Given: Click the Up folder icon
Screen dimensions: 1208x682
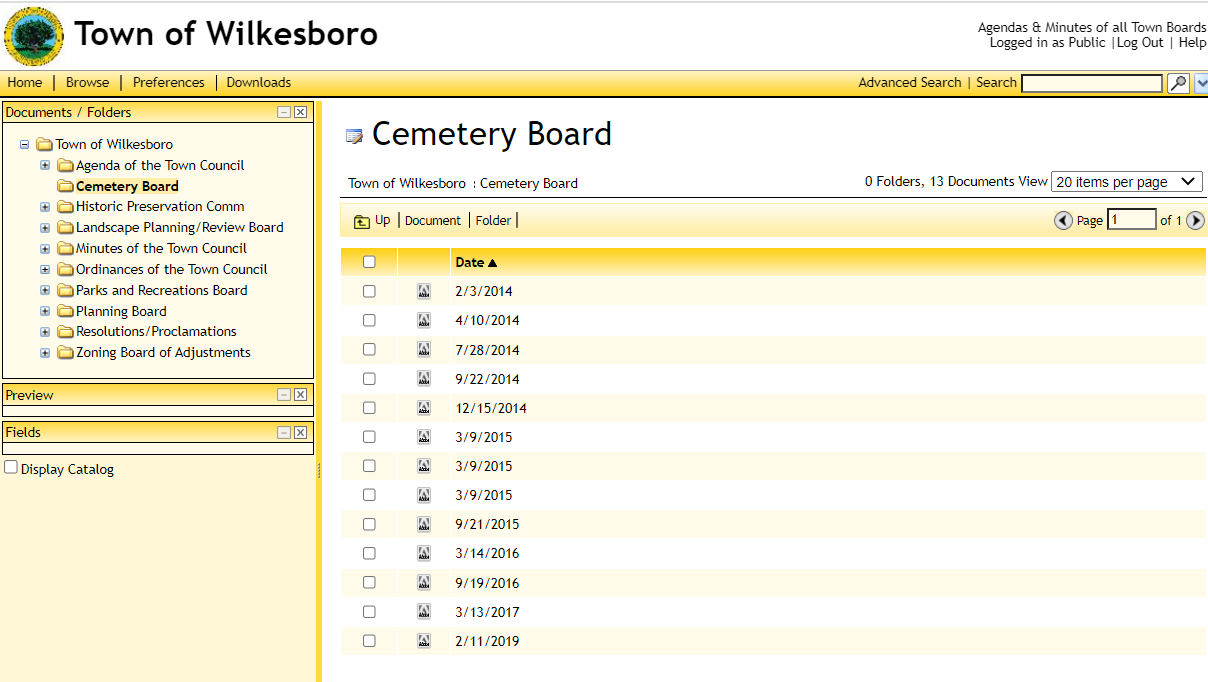Looking at the screenshot, I should click(x=362, y=221).
